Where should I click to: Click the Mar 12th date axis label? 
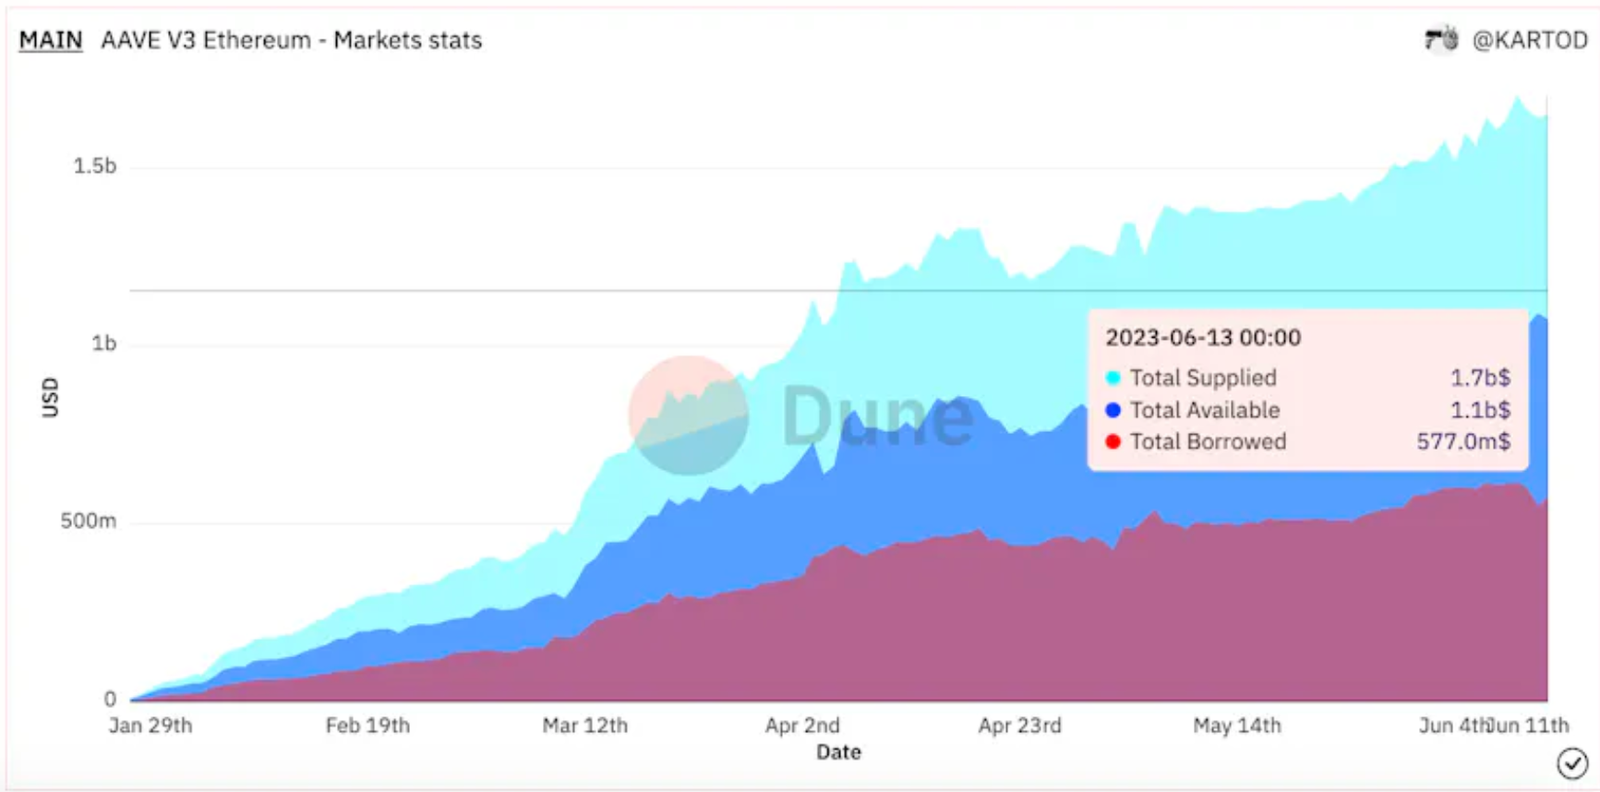[x=585, y=726]
